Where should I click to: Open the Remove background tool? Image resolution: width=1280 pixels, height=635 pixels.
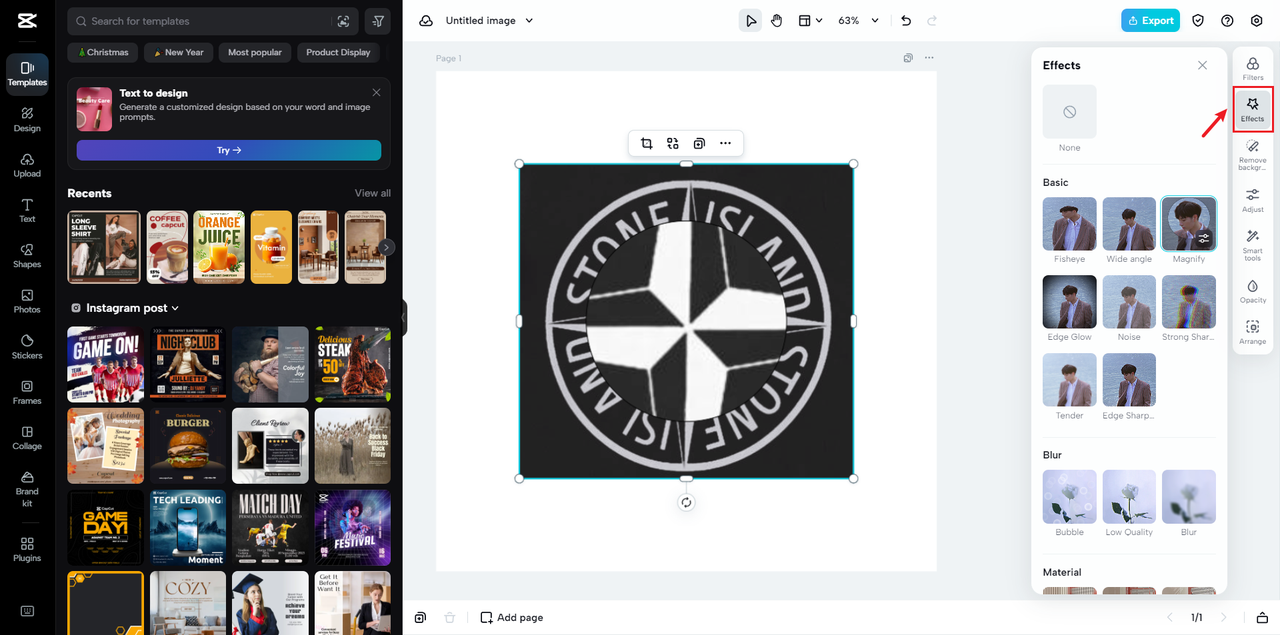(1252, 155)
